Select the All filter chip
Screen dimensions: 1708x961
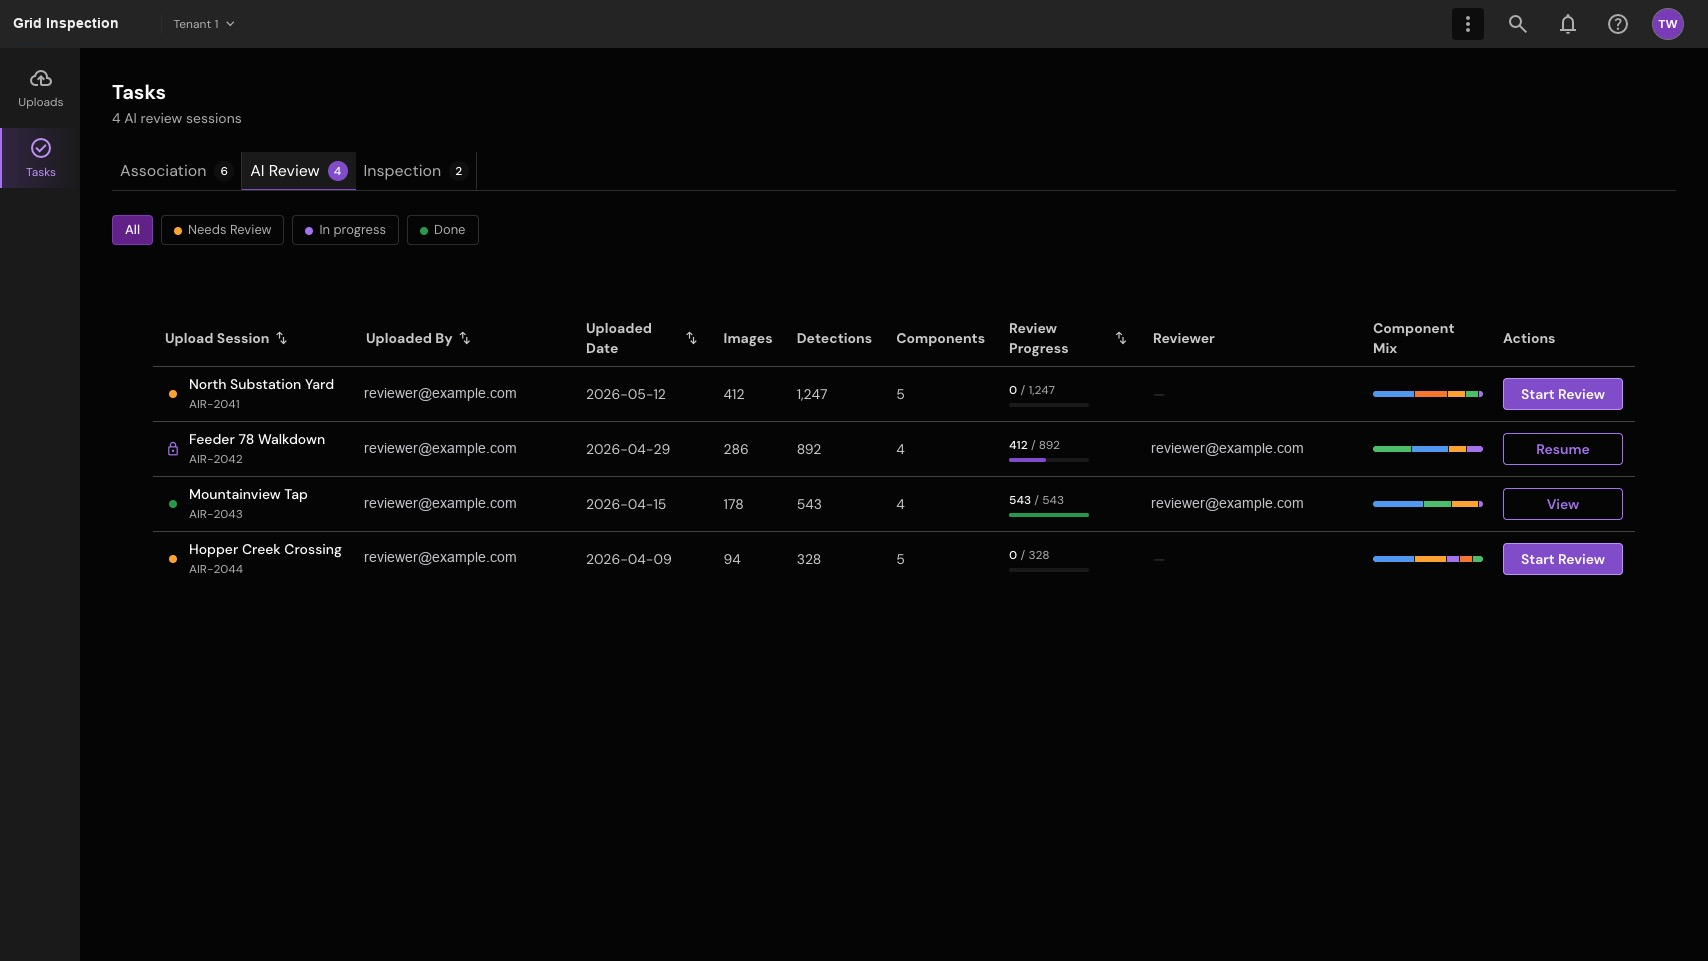tap(132, 230)
